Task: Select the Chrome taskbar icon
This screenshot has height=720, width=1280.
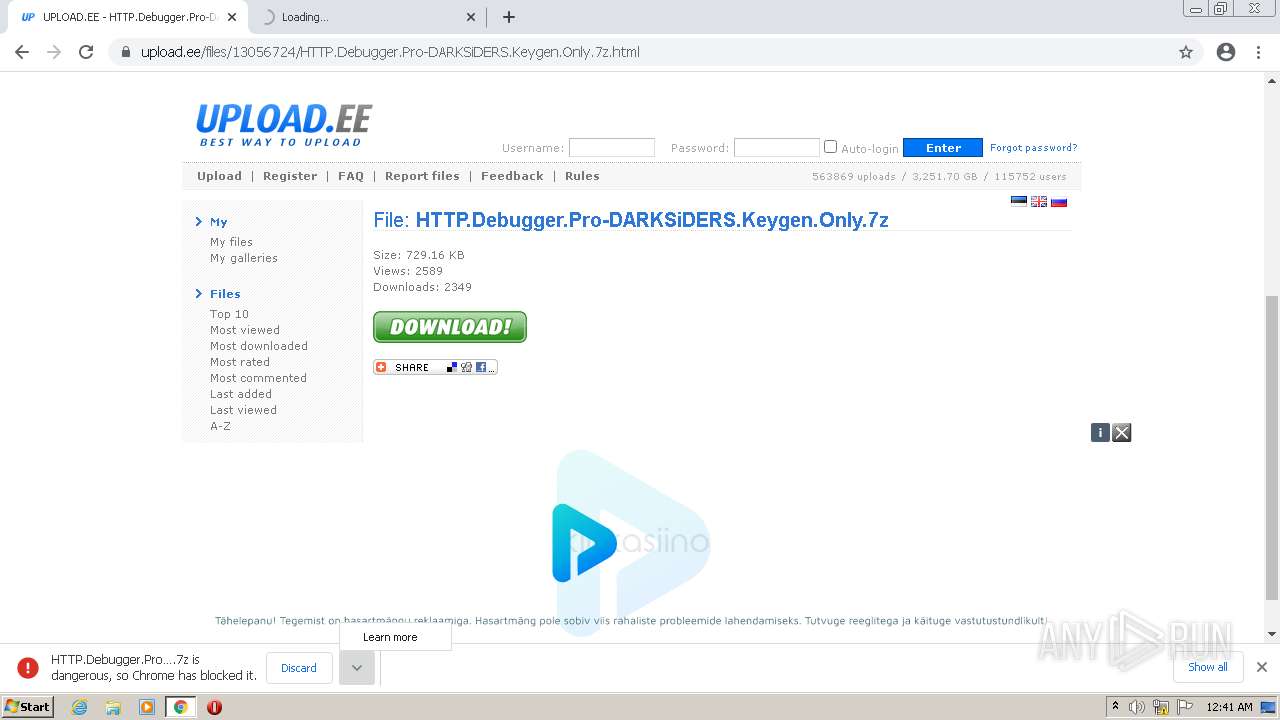Action: [181, 707]
